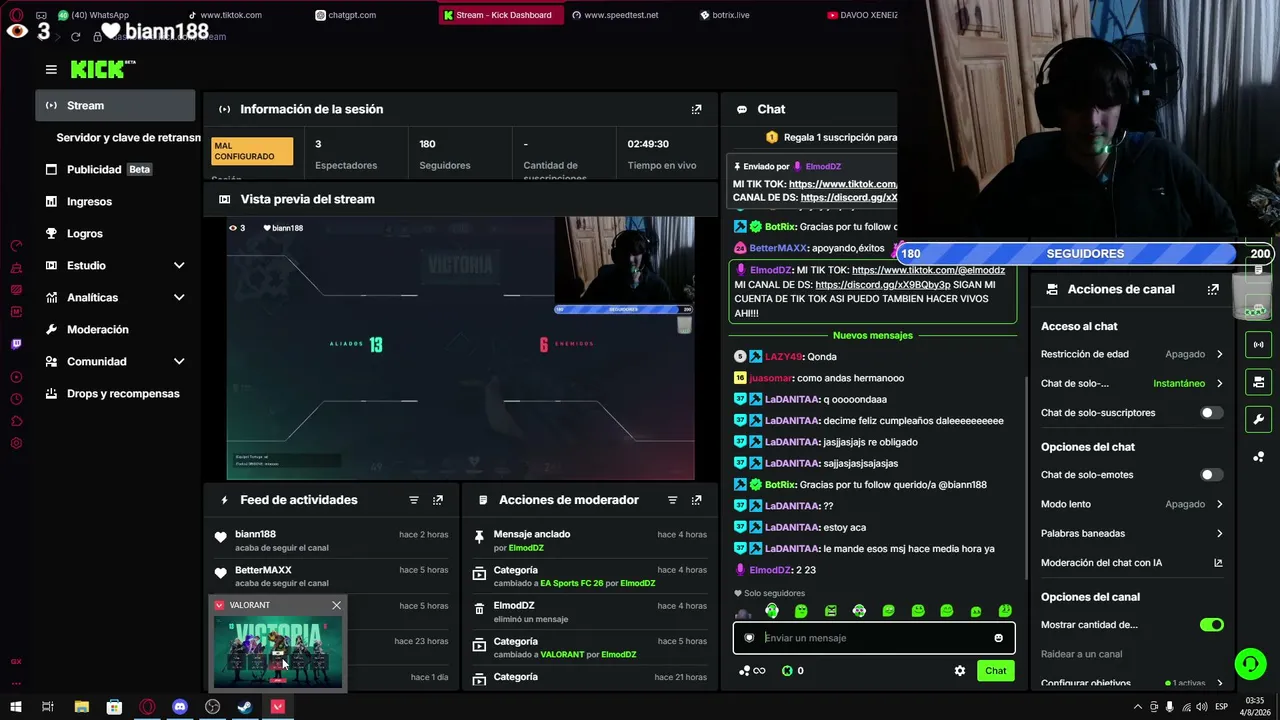Screen dimensions: 1280x720
Task: Click the Kick logo
Action: (x=103, y=69)
